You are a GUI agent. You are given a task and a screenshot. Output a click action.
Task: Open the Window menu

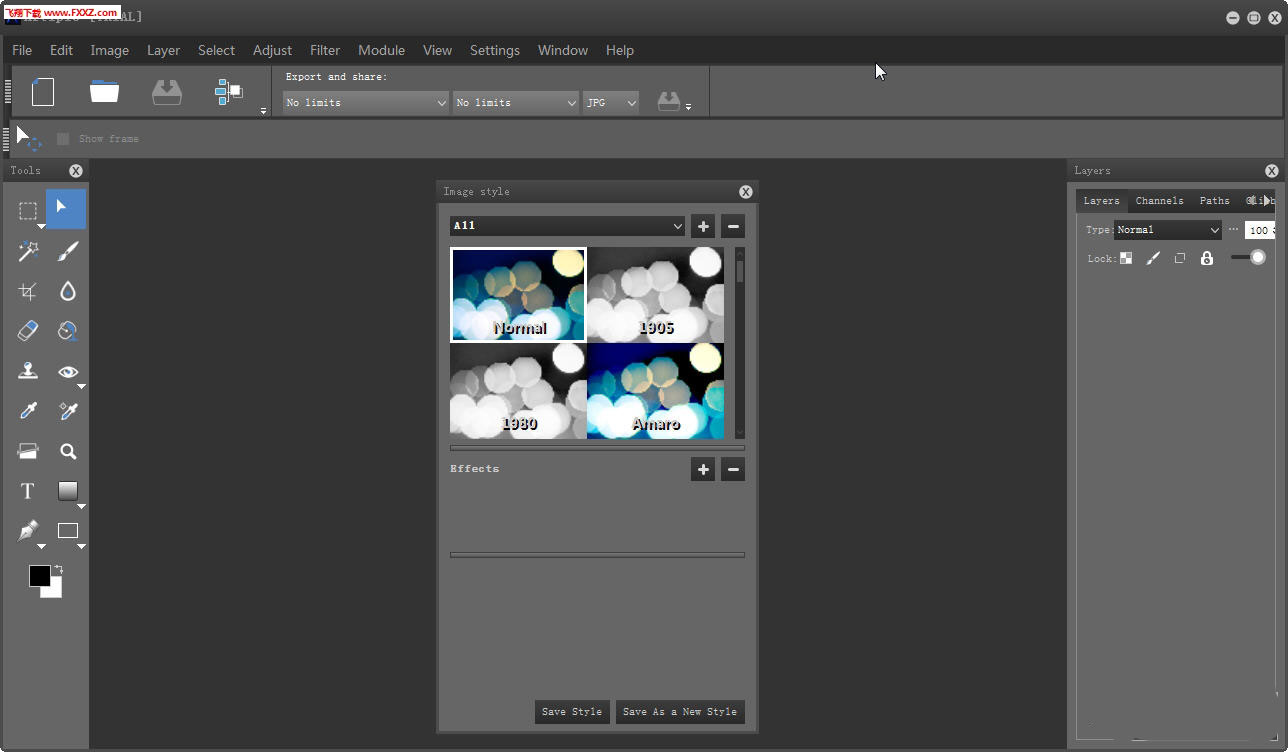pyautogui.click(x=563, y=50)
